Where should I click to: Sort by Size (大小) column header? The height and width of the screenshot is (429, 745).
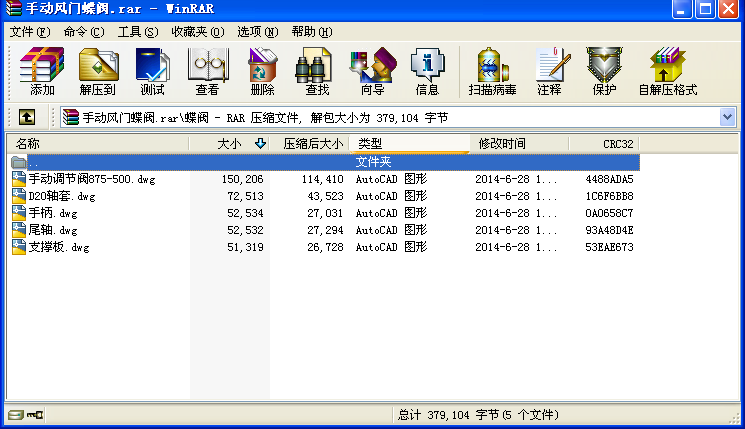(229, 144)
